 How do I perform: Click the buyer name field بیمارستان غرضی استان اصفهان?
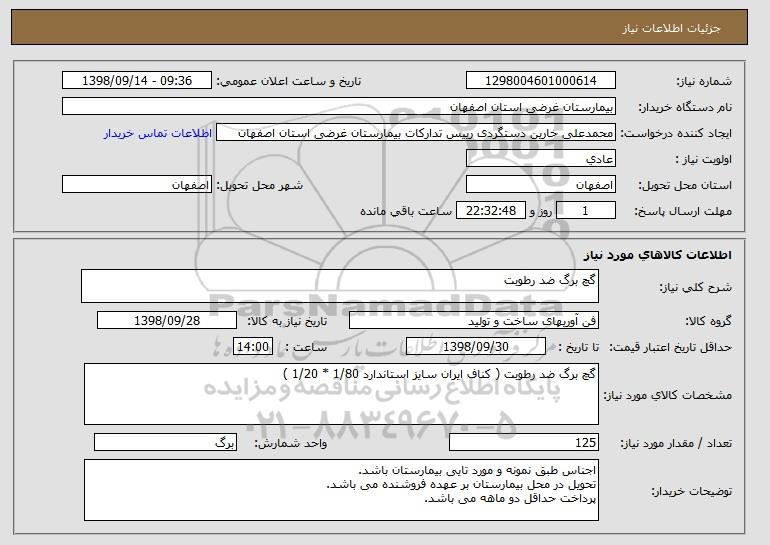click(x=339, y=107)
